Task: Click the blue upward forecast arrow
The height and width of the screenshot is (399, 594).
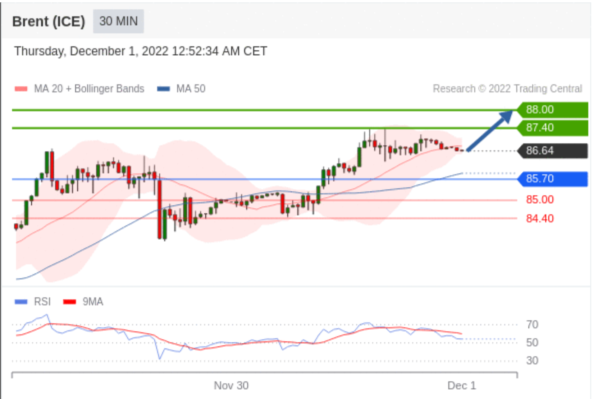Action: 489,130
